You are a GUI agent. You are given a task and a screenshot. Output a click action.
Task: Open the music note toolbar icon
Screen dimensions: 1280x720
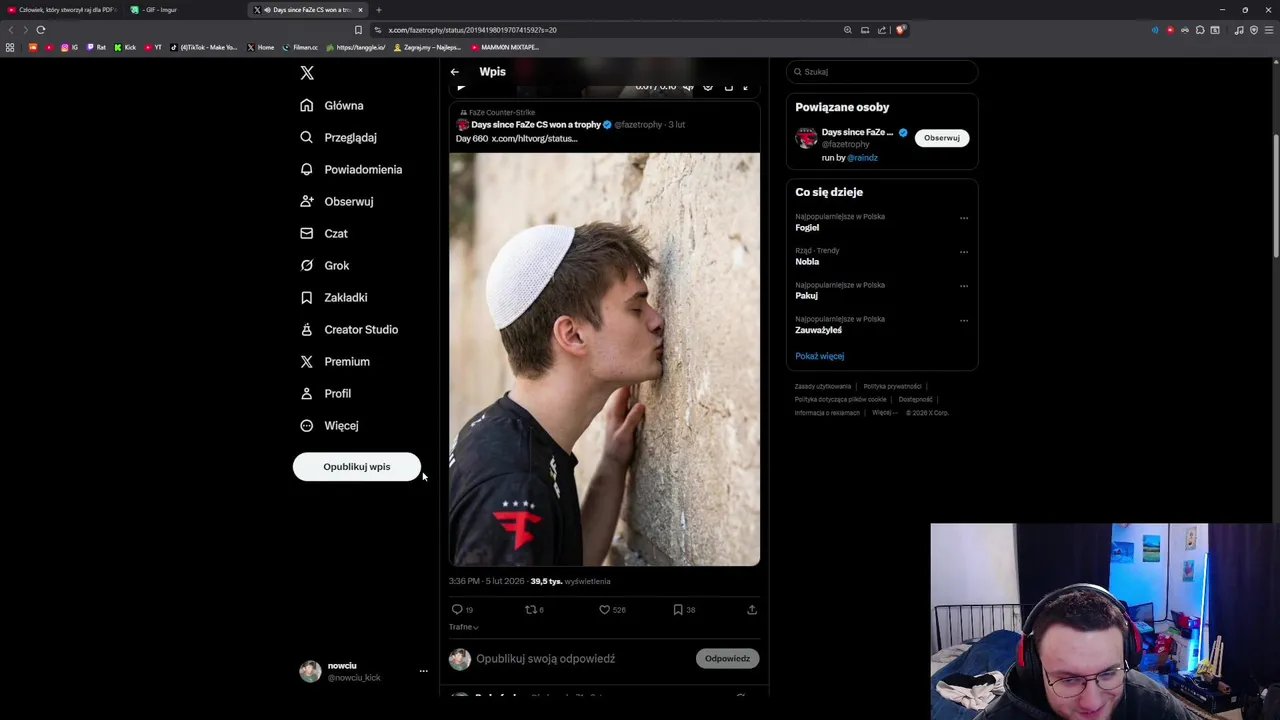click(x=1239, y=30)
